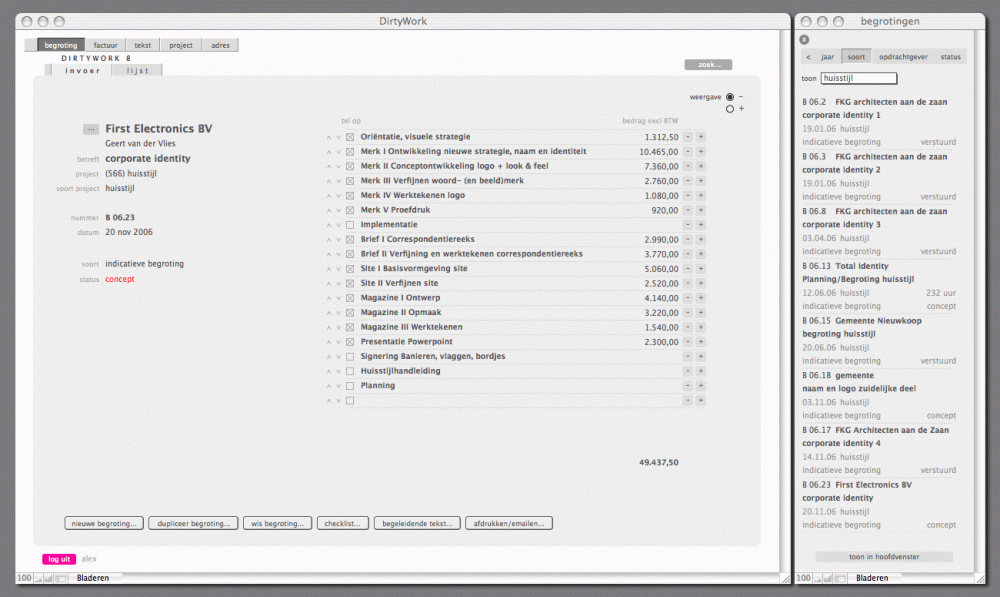Click the ellipsis button beside First Electronics BV
1000x597 pixels.
click(x=90, y=129)
